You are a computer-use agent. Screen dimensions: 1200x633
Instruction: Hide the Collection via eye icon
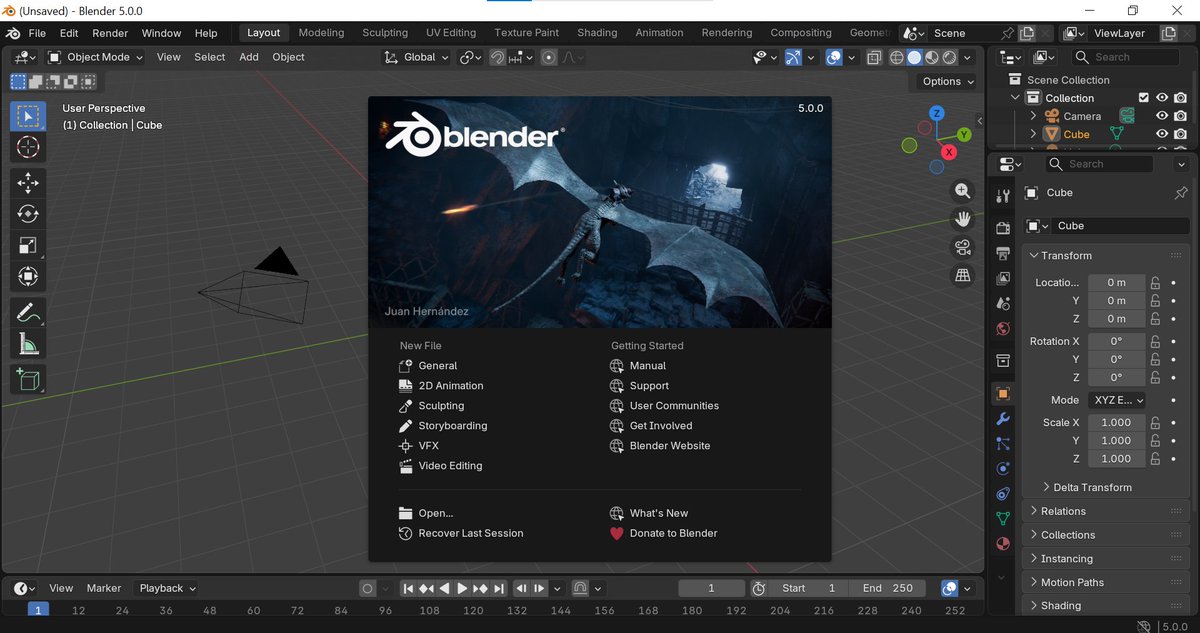[x=1162, y=98]
